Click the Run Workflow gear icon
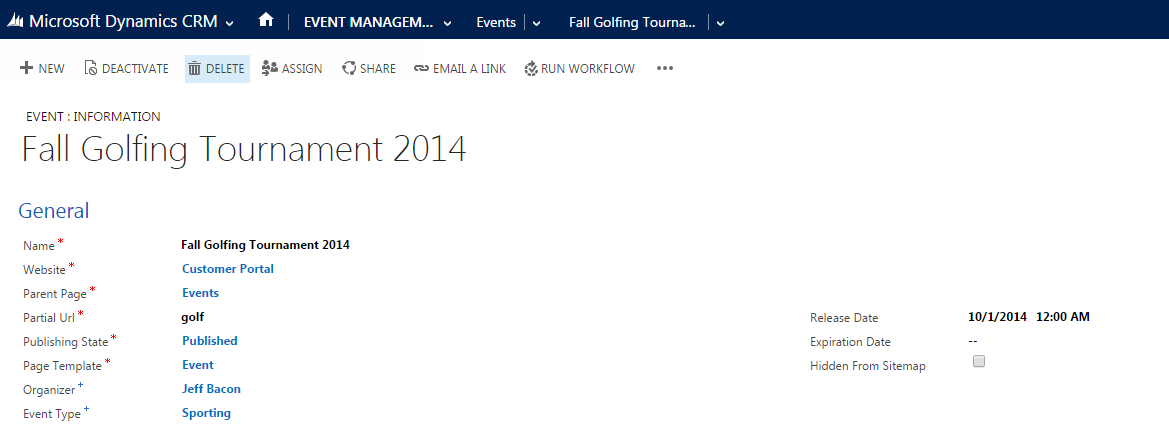Screen dimensions: 1169x437 531,69
